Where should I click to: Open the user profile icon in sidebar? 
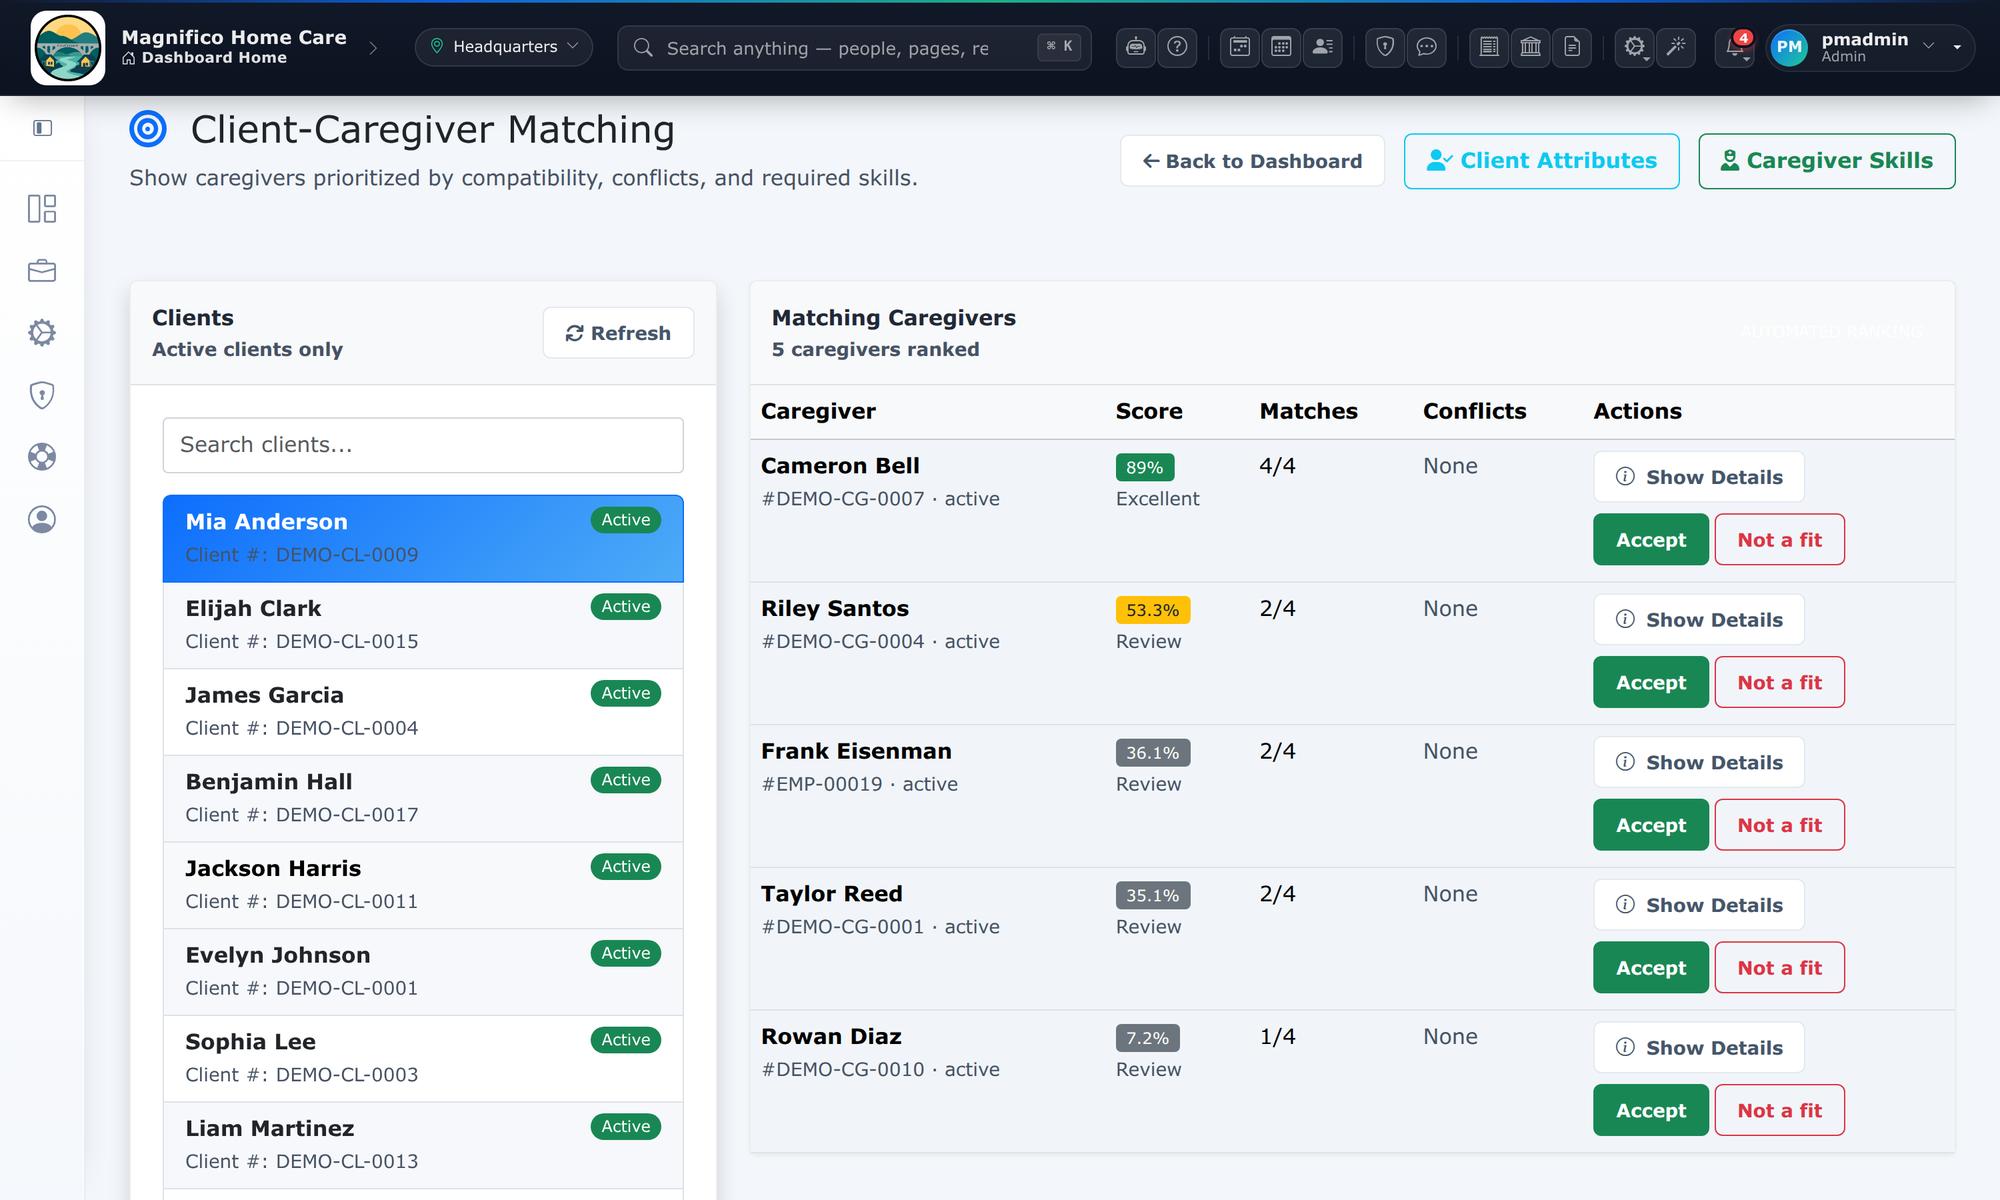click(x=42, y=519)
